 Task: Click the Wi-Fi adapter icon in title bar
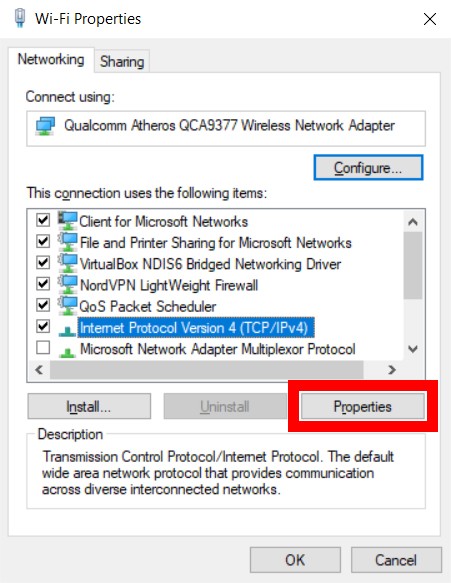point(20,18)
